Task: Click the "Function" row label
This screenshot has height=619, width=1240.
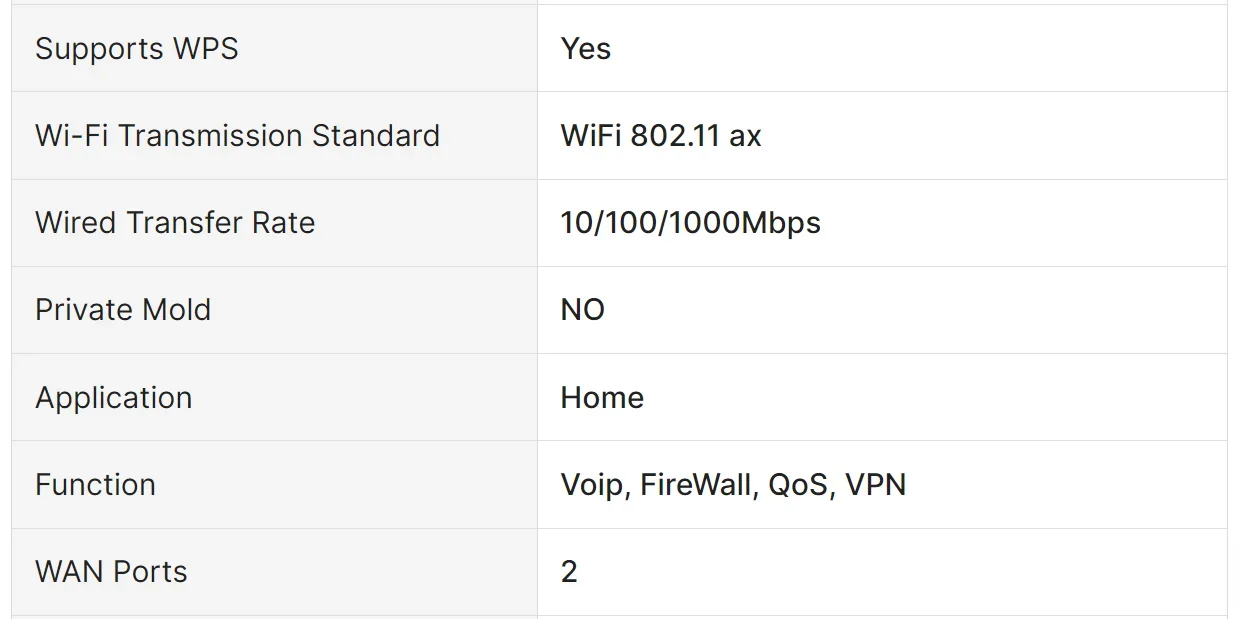Action: 95,485
